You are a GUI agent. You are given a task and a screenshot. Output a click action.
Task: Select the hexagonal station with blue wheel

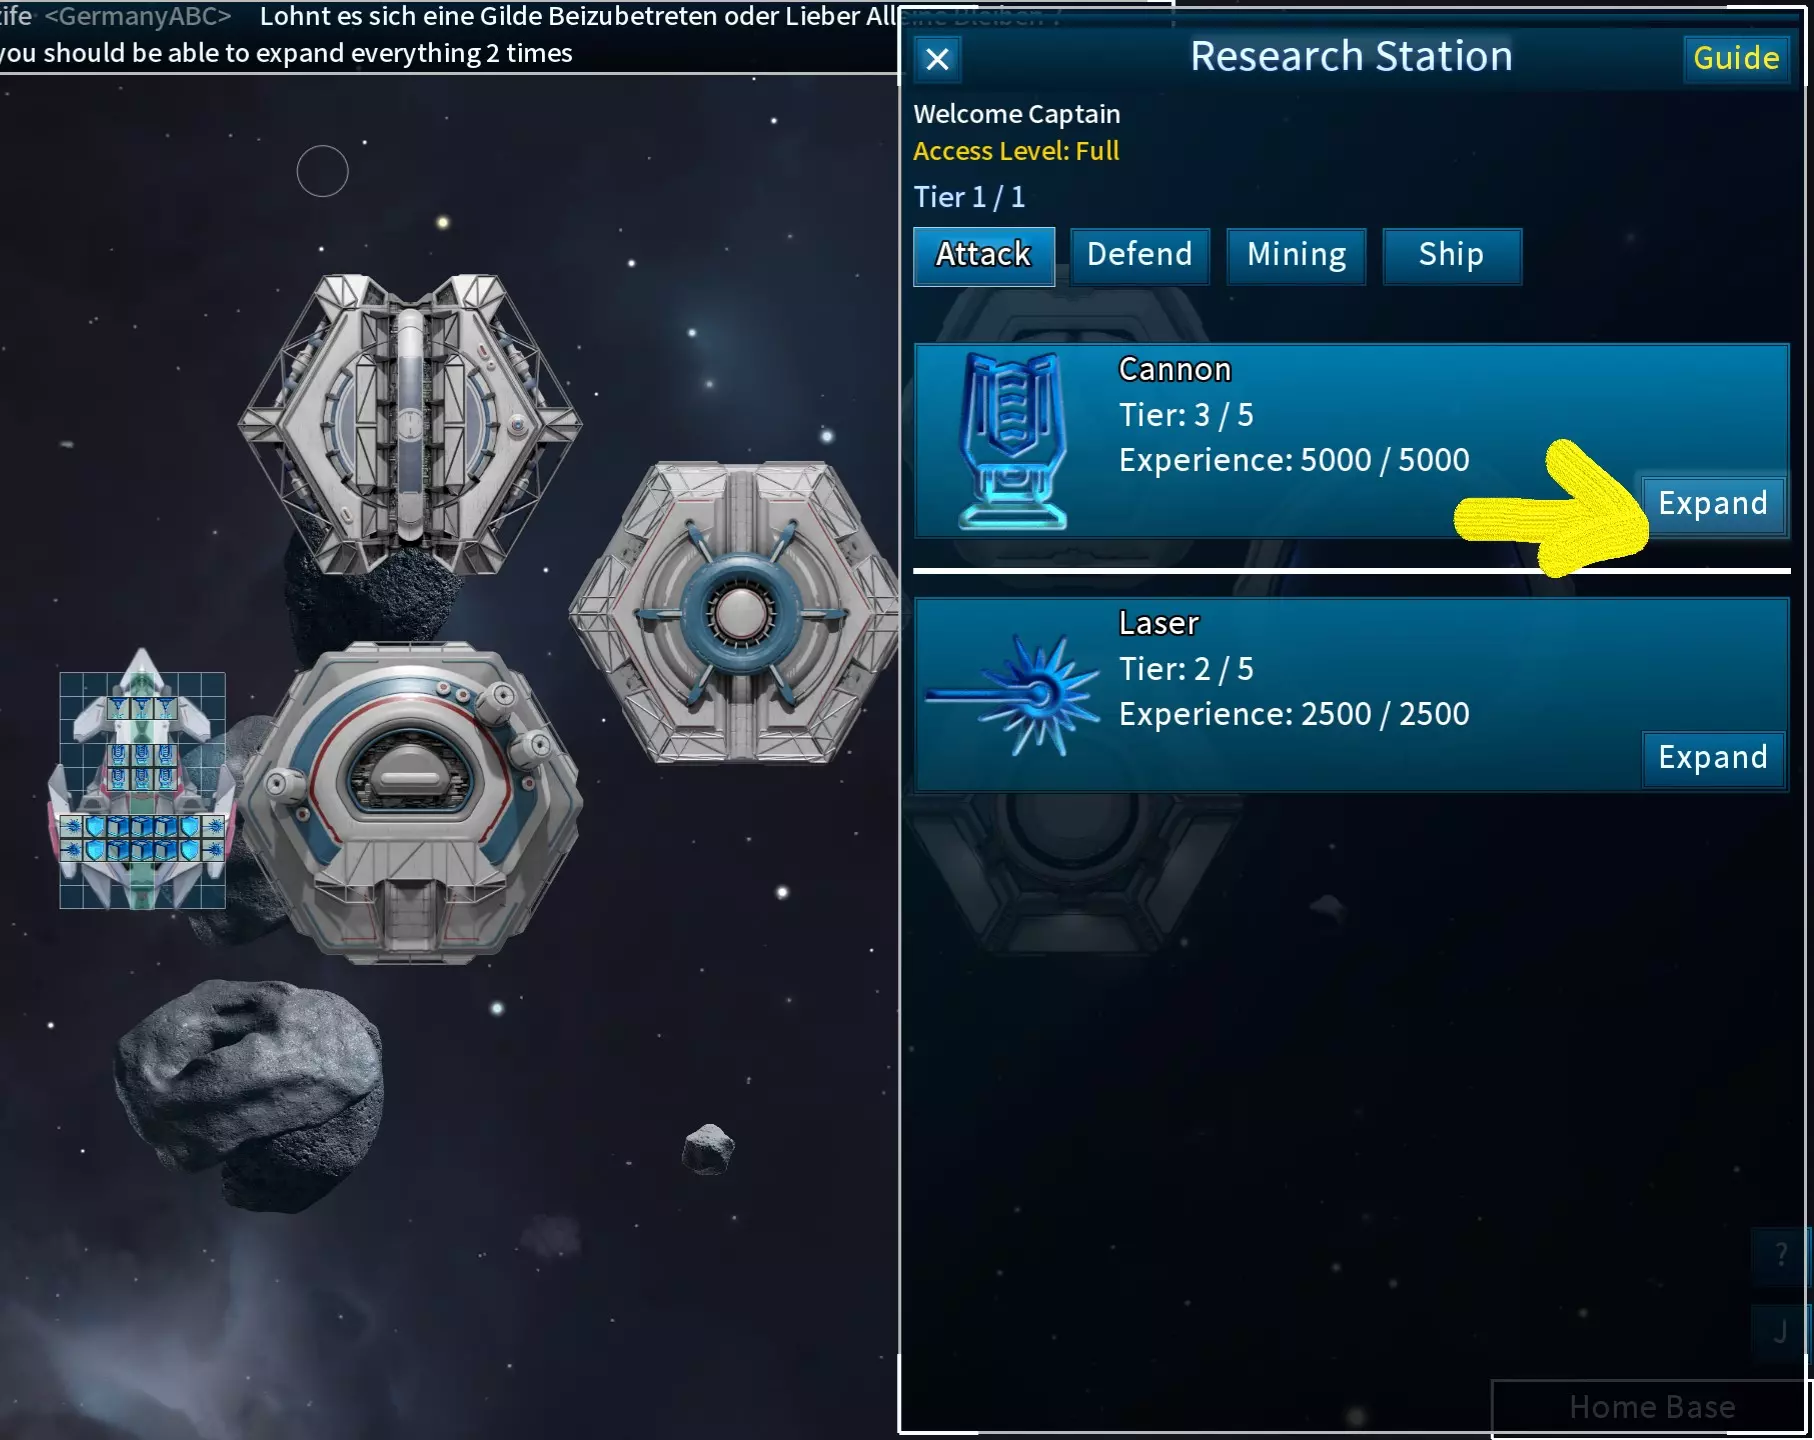coord(737,612)
